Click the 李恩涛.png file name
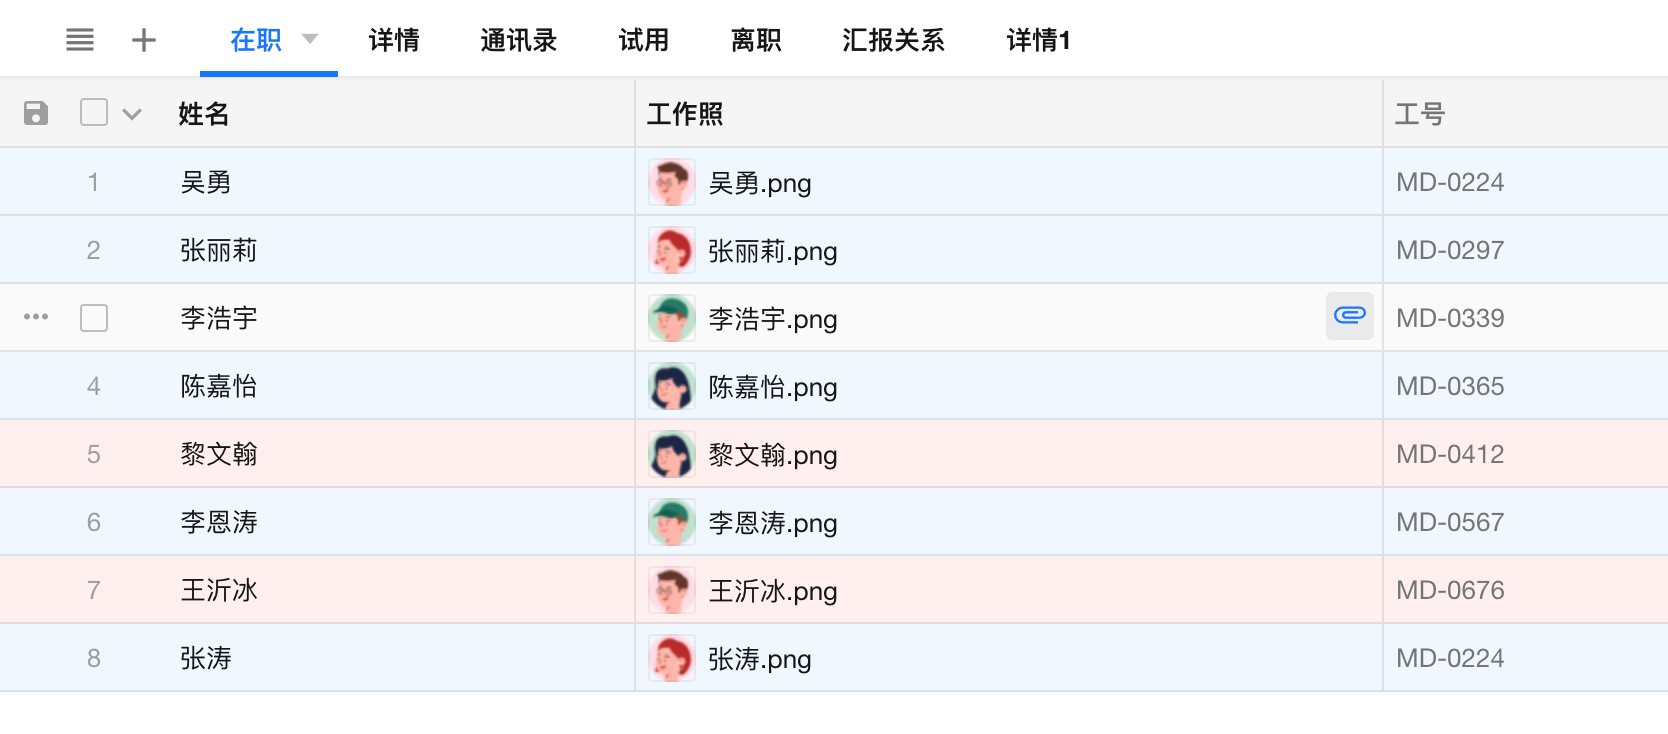This screenshot has height=734, width=1668. [x=773, y=523]
